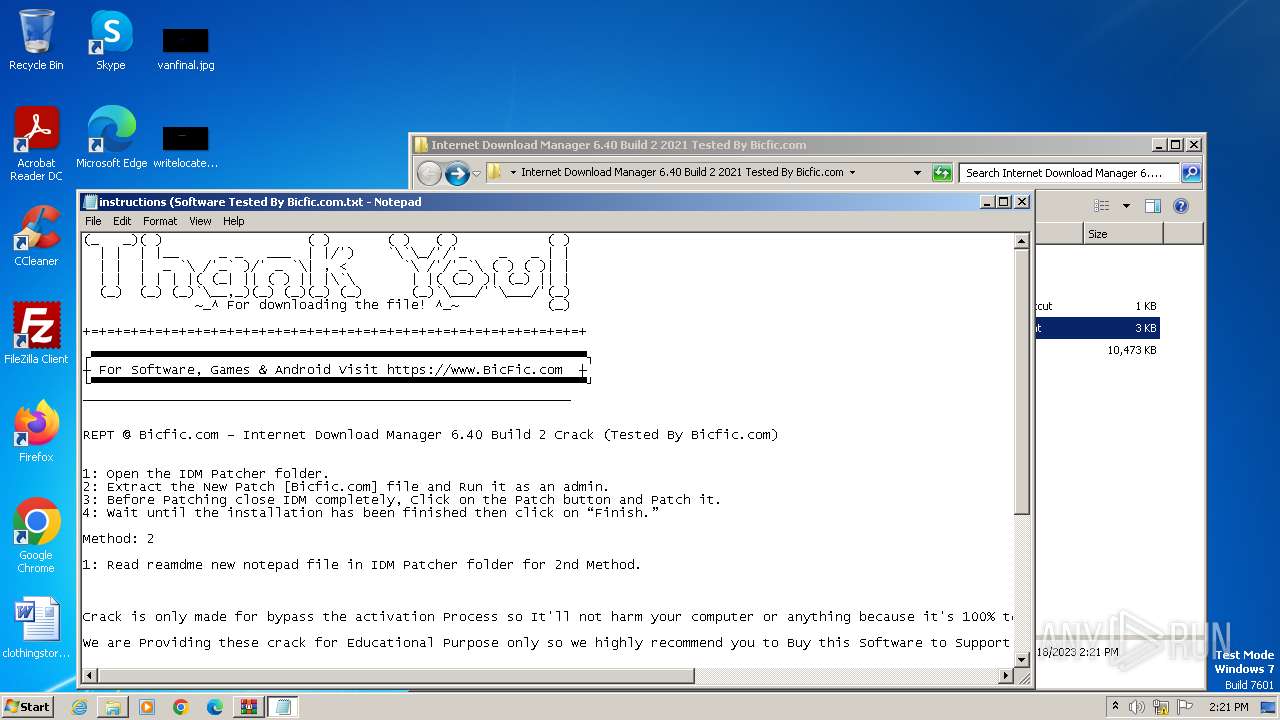Click the clock showing 2:21 PM
The image size is (1280, 720).
1229,707
